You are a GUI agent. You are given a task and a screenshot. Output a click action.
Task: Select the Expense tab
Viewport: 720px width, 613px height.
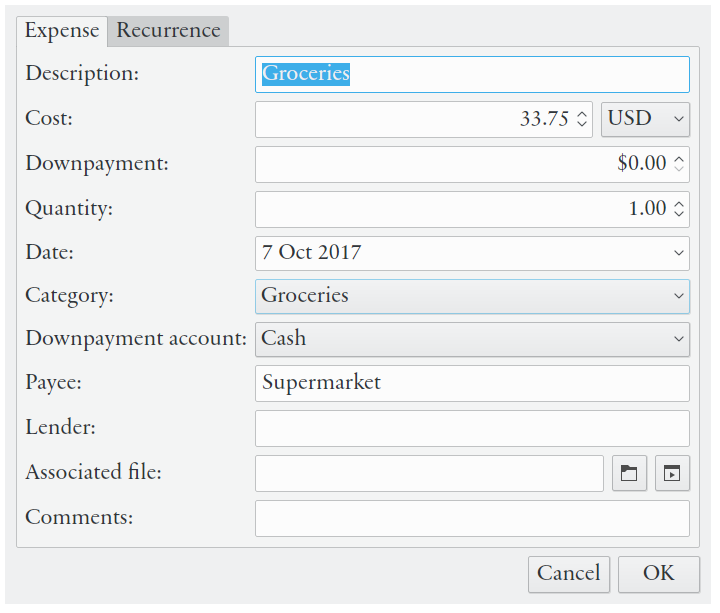tap(62, 30)
